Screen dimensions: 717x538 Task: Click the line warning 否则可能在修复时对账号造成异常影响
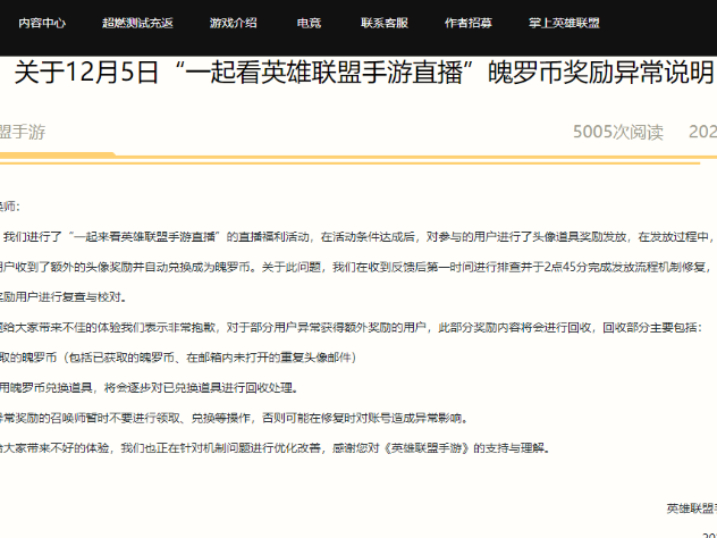pyautogui.click(x=234, y=418)
